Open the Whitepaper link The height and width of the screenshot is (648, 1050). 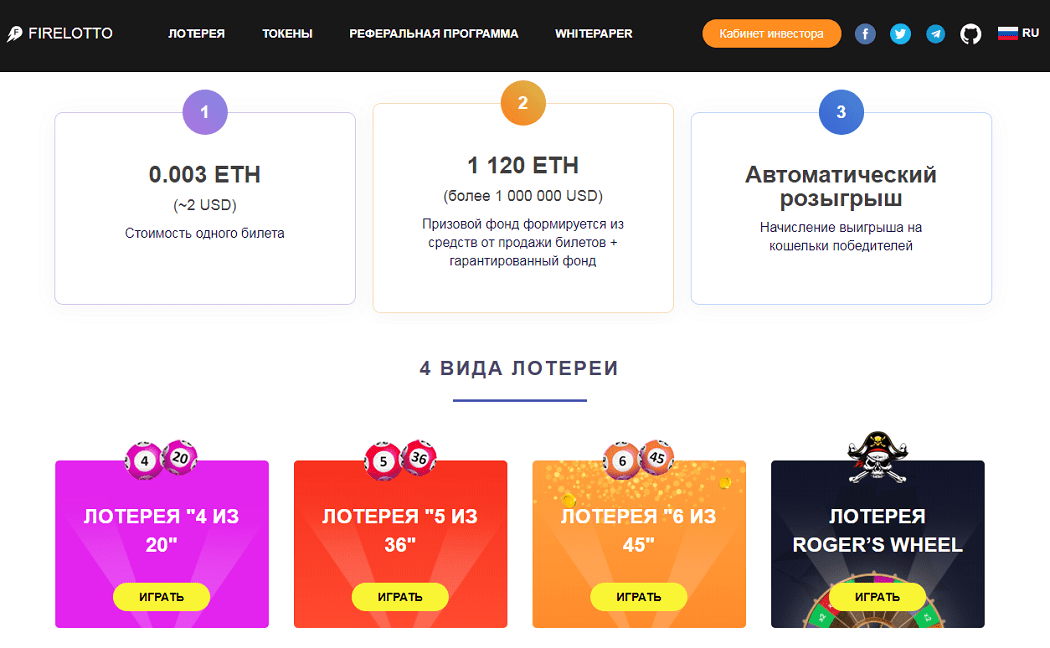coord(594,33)
